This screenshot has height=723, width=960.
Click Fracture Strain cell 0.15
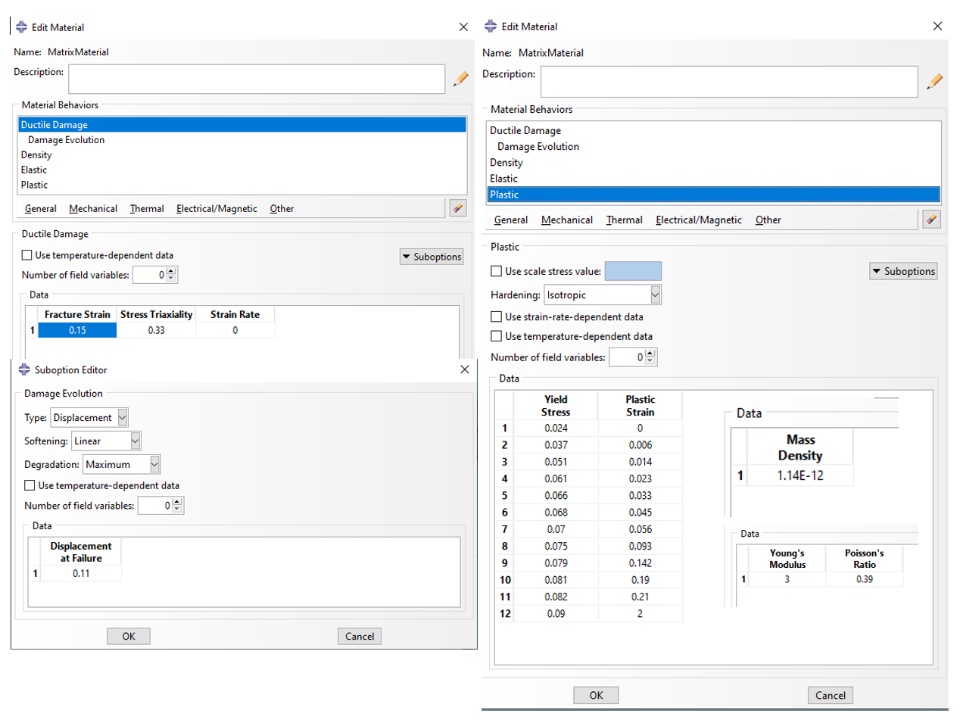(x=77, y=330)
